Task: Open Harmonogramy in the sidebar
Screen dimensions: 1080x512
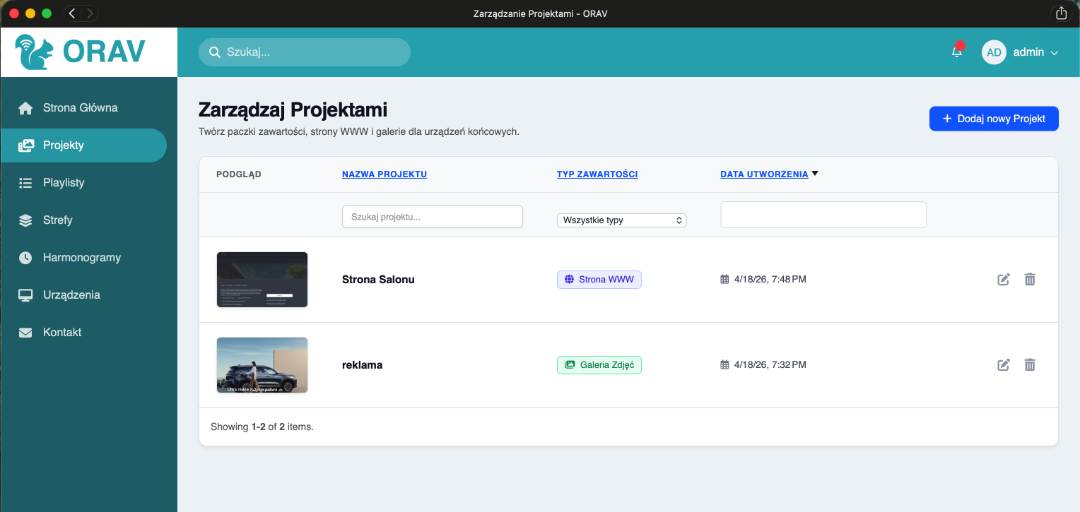Action: (x=83, y=258)
